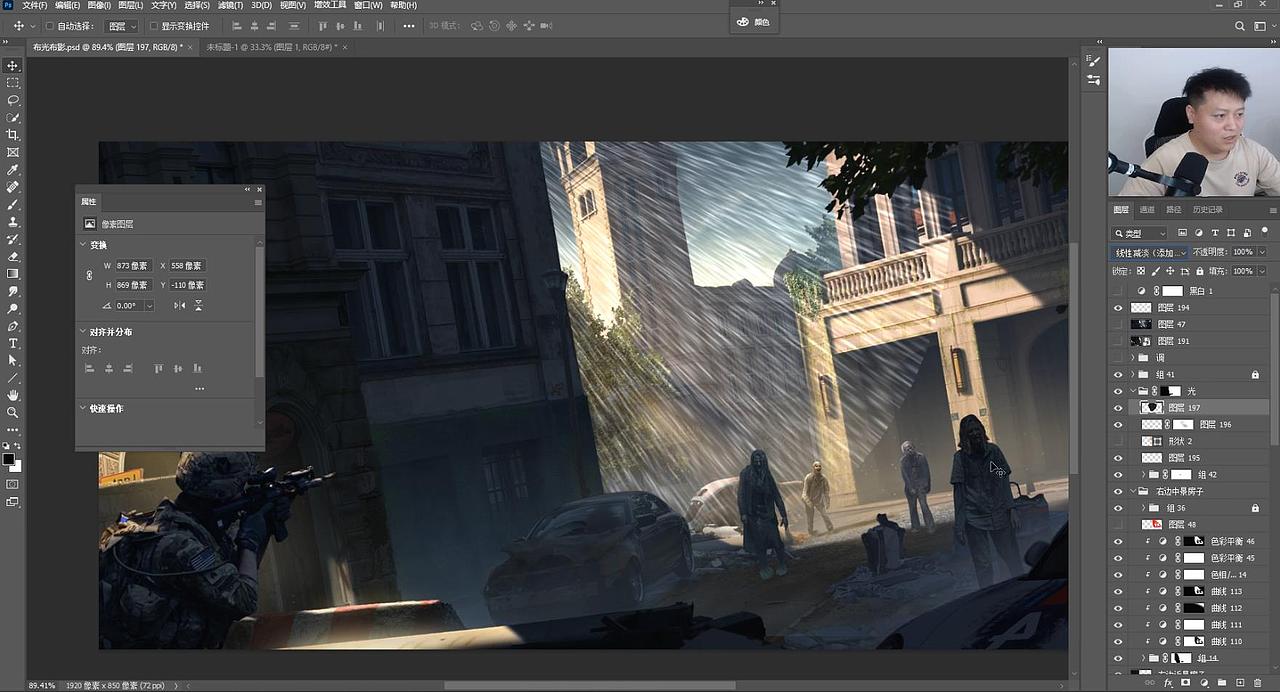Open the layer blend mode dropdown
The height and width of the screenshot is (692, 1280).
(1150, 252)
